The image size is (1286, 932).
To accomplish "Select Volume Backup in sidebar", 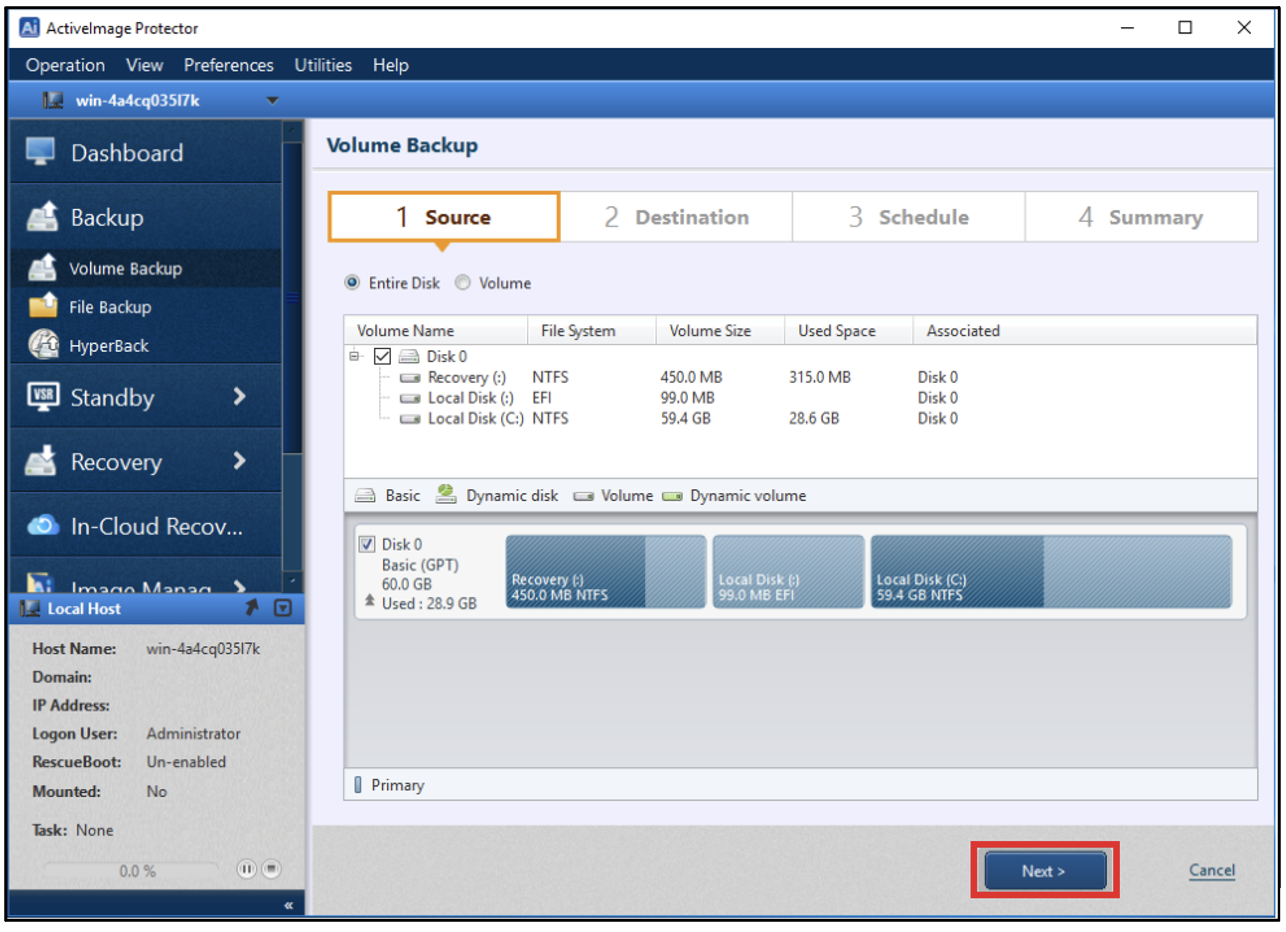I will click(x=146, y=268).
